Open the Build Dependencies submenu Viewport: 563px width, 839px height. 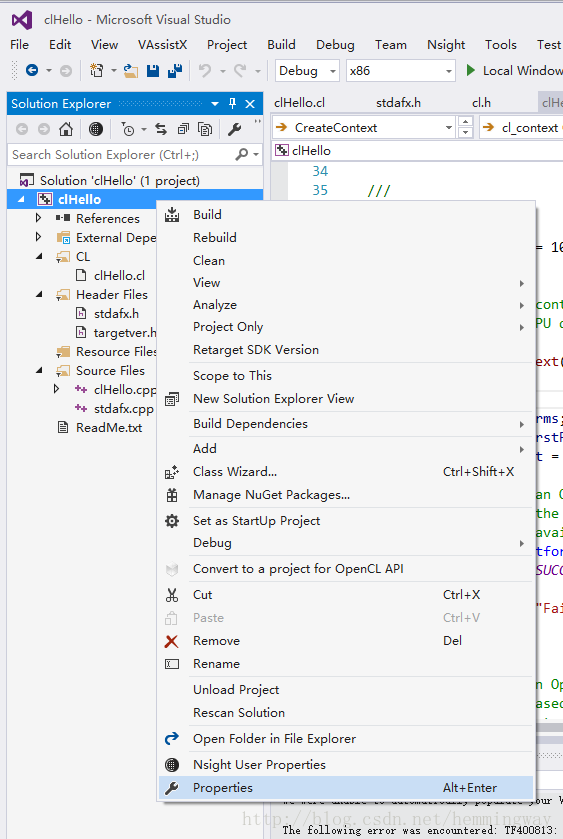[346, 424]
